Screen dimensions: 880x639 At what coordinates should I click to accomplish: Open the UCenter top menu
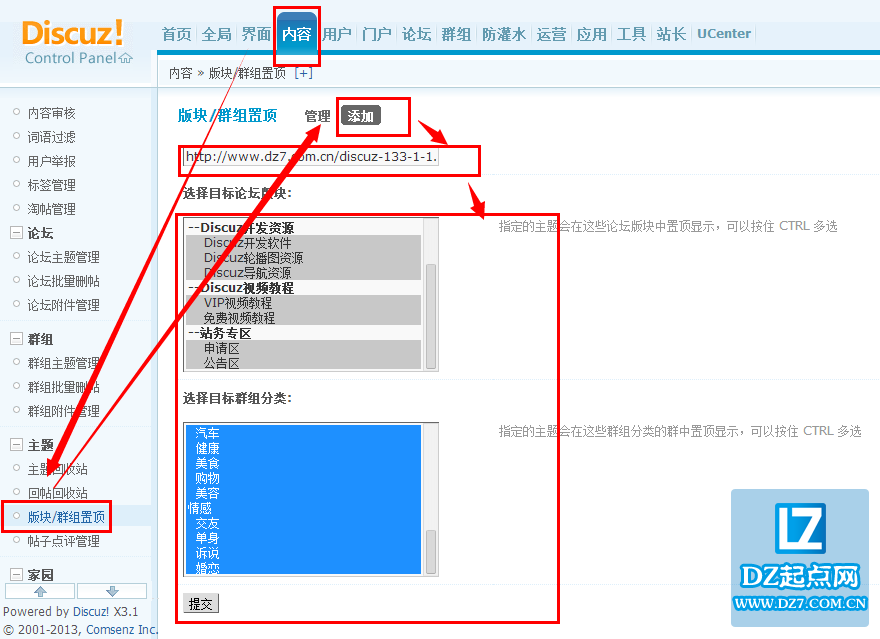[724, 34]
